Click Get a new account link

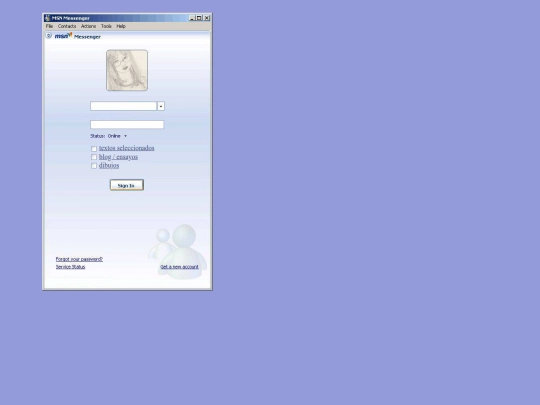179,267
